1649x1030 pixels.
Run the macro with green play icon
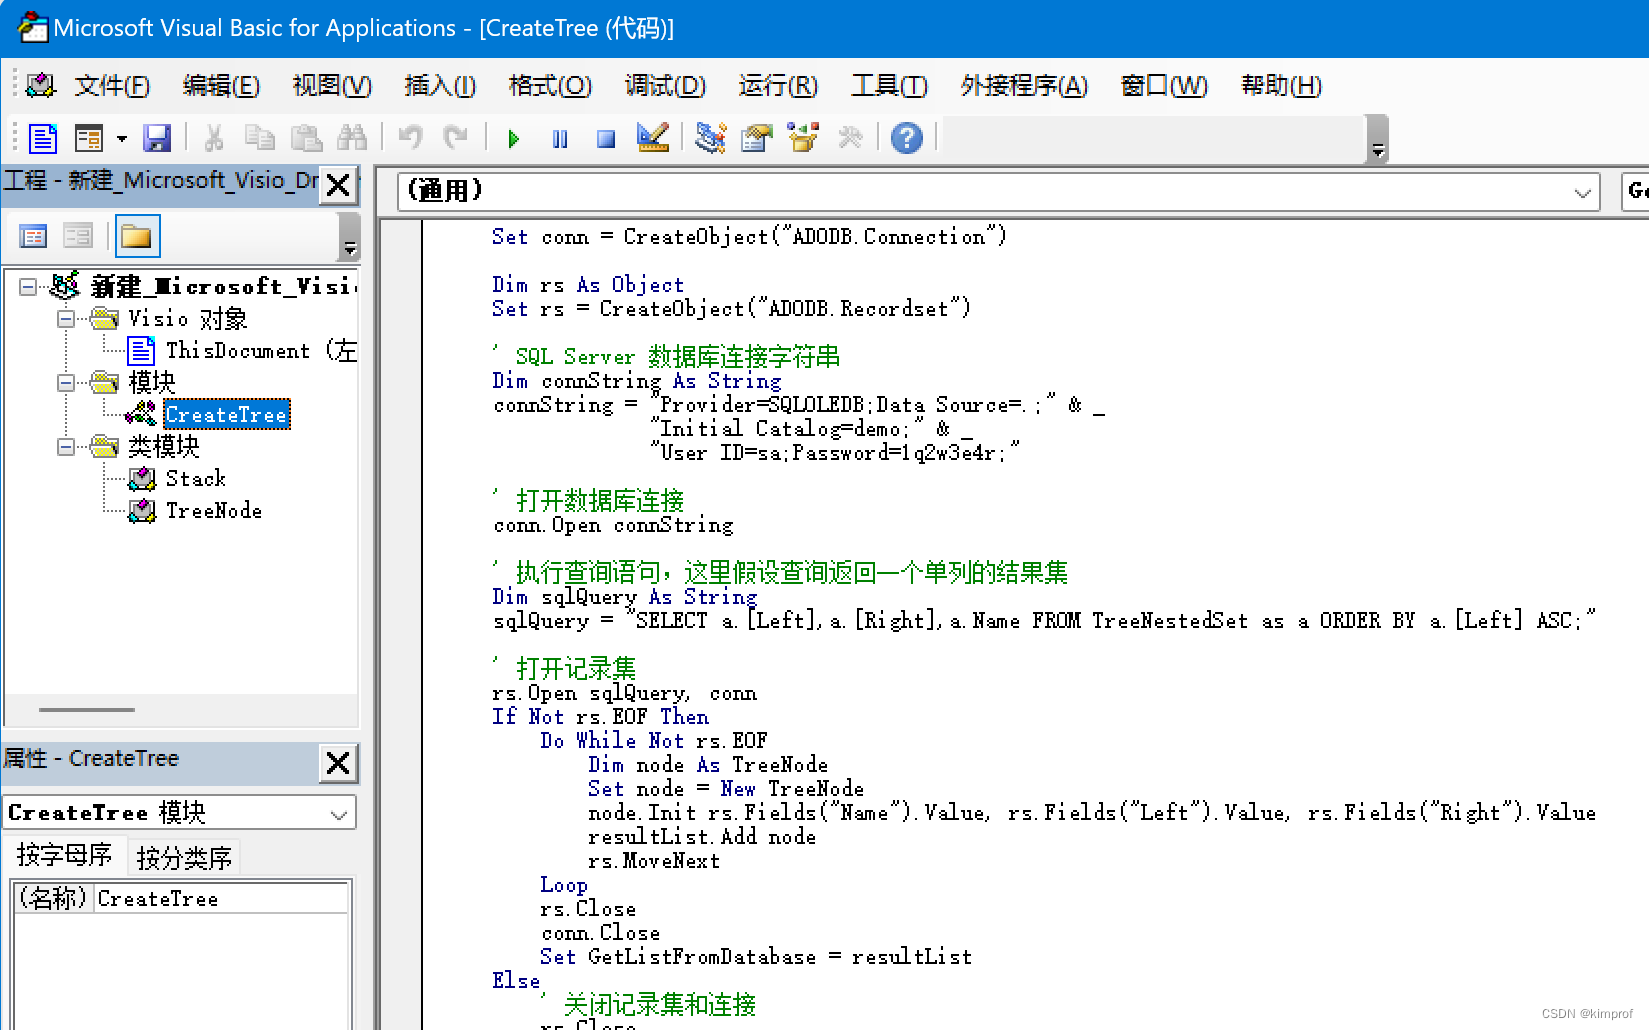pos(513,138)
